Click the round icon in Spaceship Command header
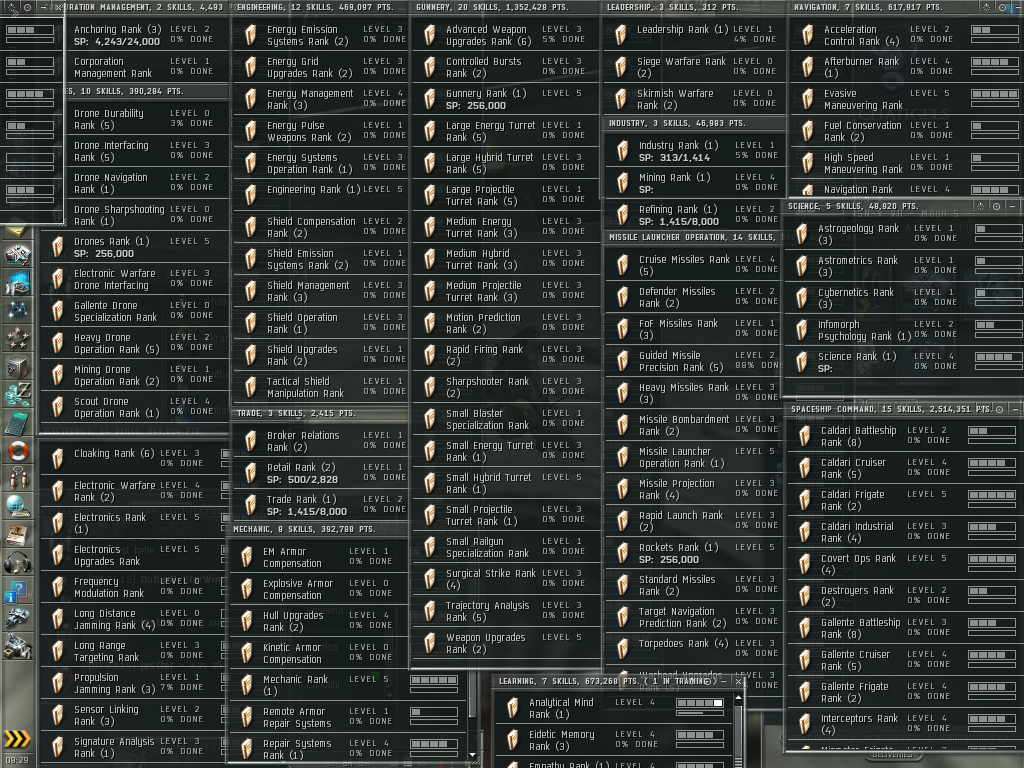 (x=999, y=409)
